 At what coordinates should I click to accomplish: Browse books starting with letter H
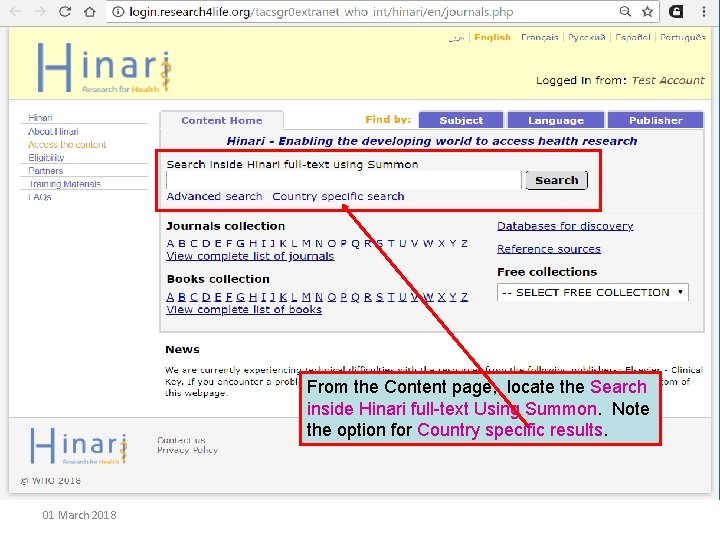pyautogui.click(x=253, y=297)
